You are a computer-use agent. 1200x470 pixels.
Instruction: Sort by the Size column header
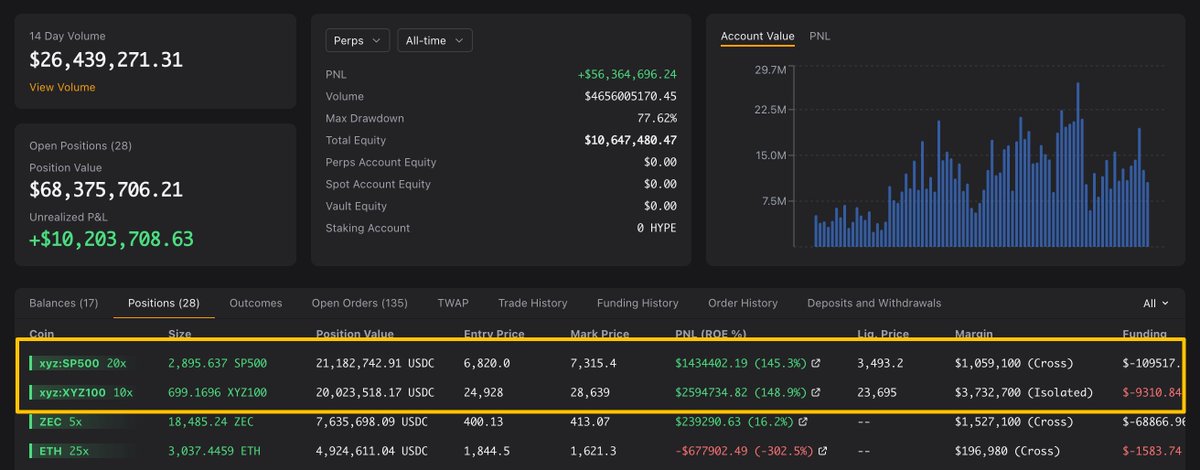[x=179, y=334]
